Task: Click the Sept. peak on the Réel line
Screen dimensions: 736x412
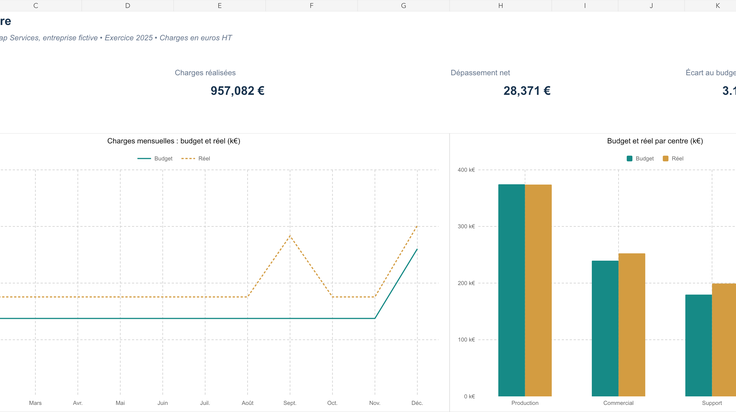Action: pos(290,236)
